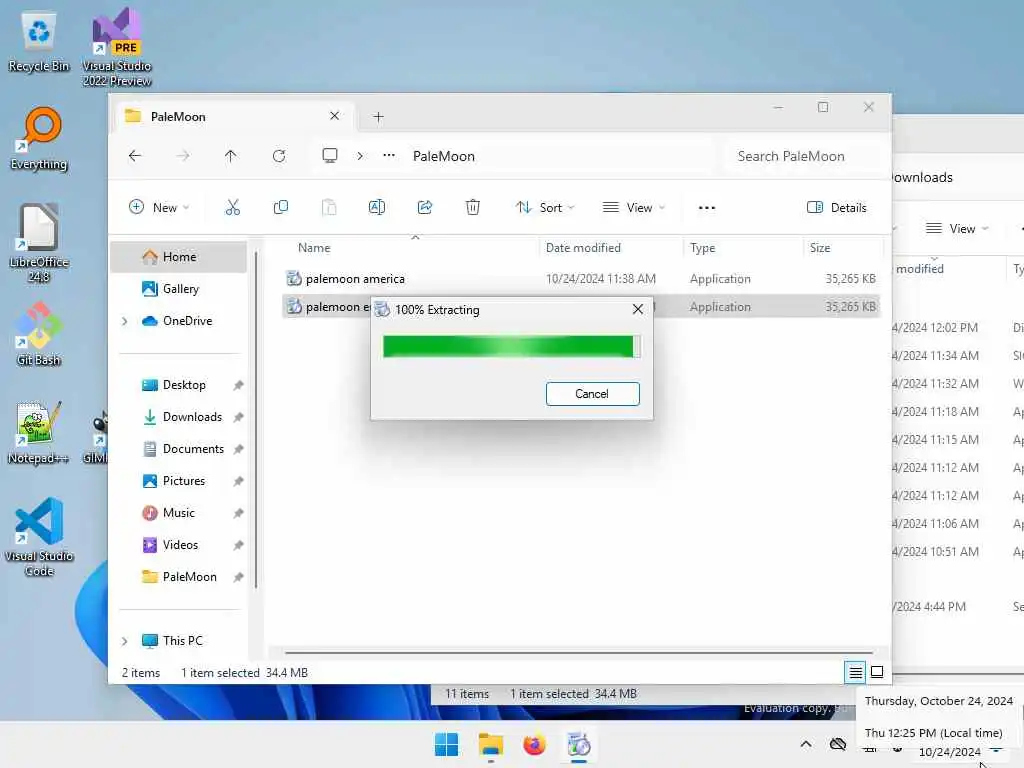
Task: Click the Delete trash icon
Action: coord(473,208)
